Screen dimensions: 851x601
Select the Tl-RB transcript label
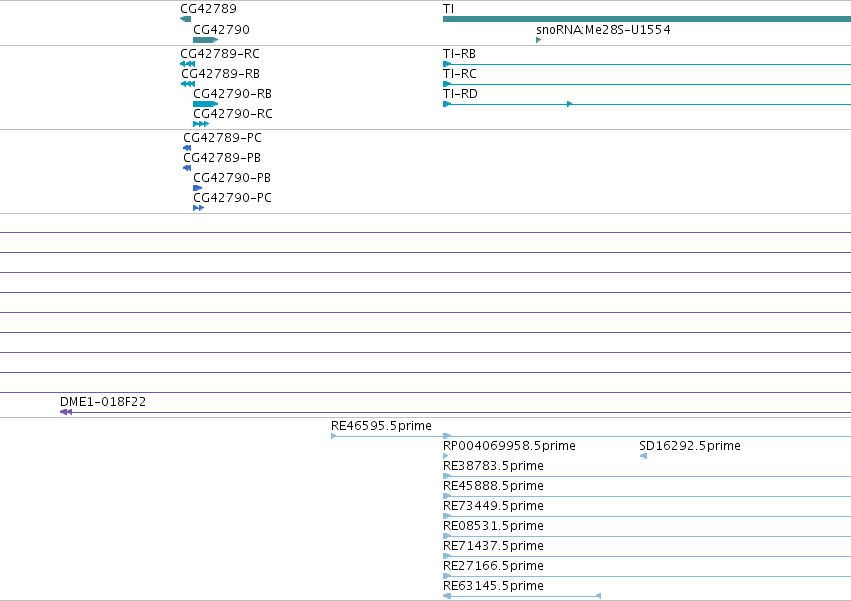459,54
